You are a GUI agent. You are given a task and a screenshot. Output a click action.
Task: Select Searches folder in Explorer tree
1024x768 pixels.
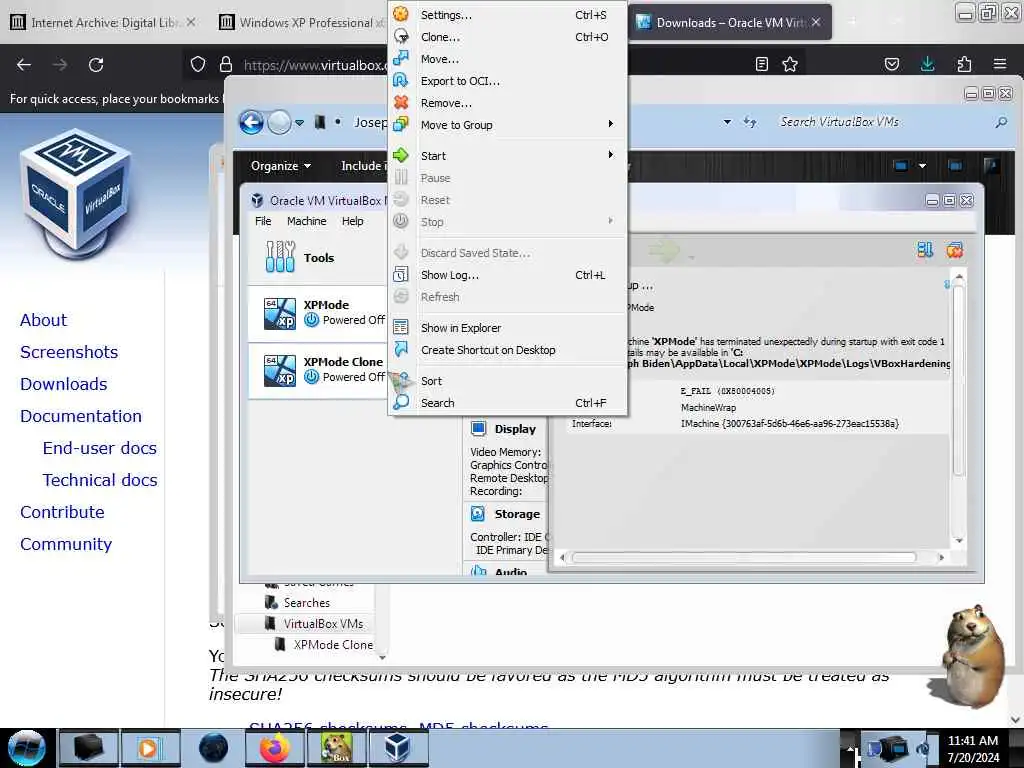click(306, 603)
